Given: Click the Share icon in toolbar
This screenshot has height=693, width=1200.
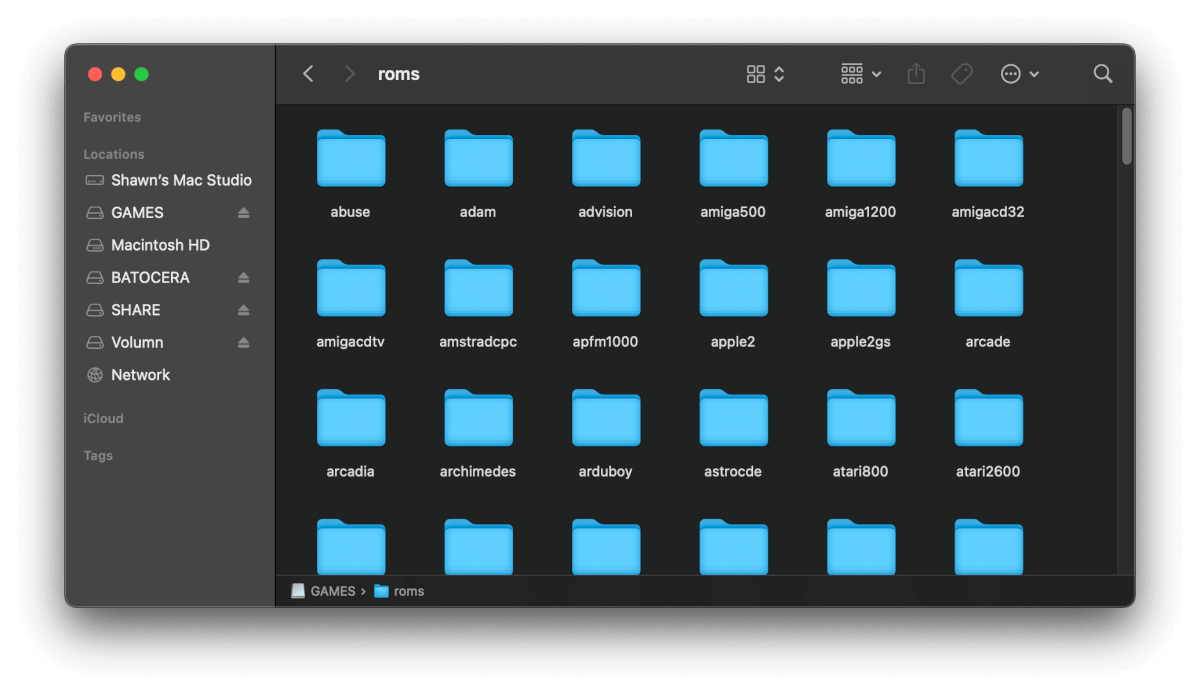Looking at the screenshot, I should 916,74.
